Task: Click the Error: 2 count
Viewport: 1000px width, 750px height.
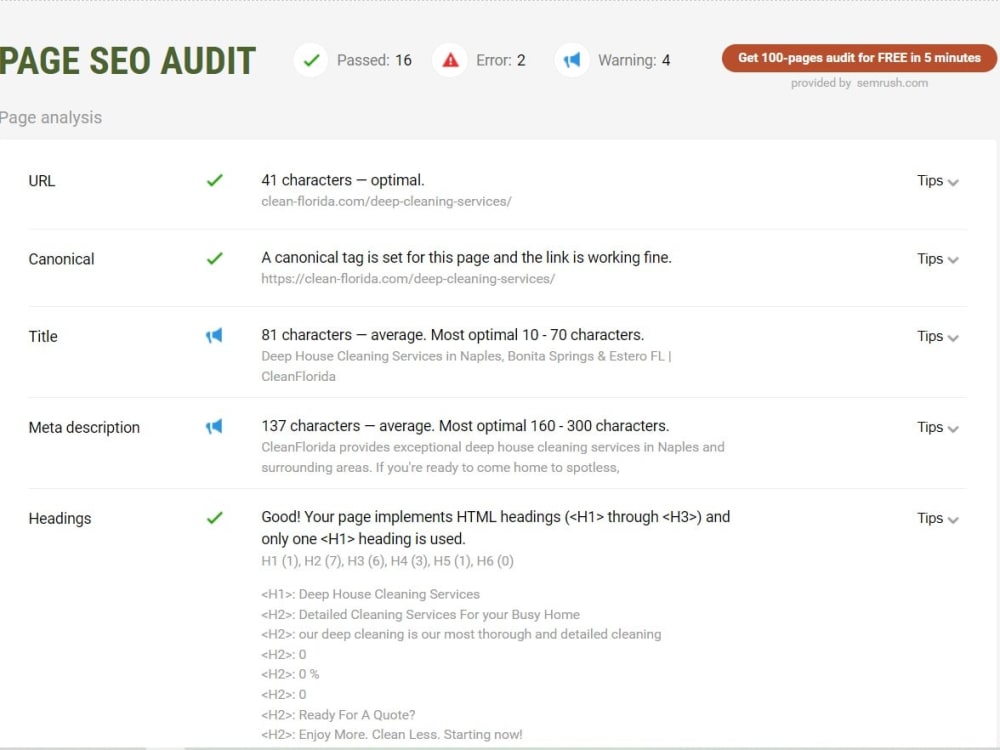Action: (501, 61)
